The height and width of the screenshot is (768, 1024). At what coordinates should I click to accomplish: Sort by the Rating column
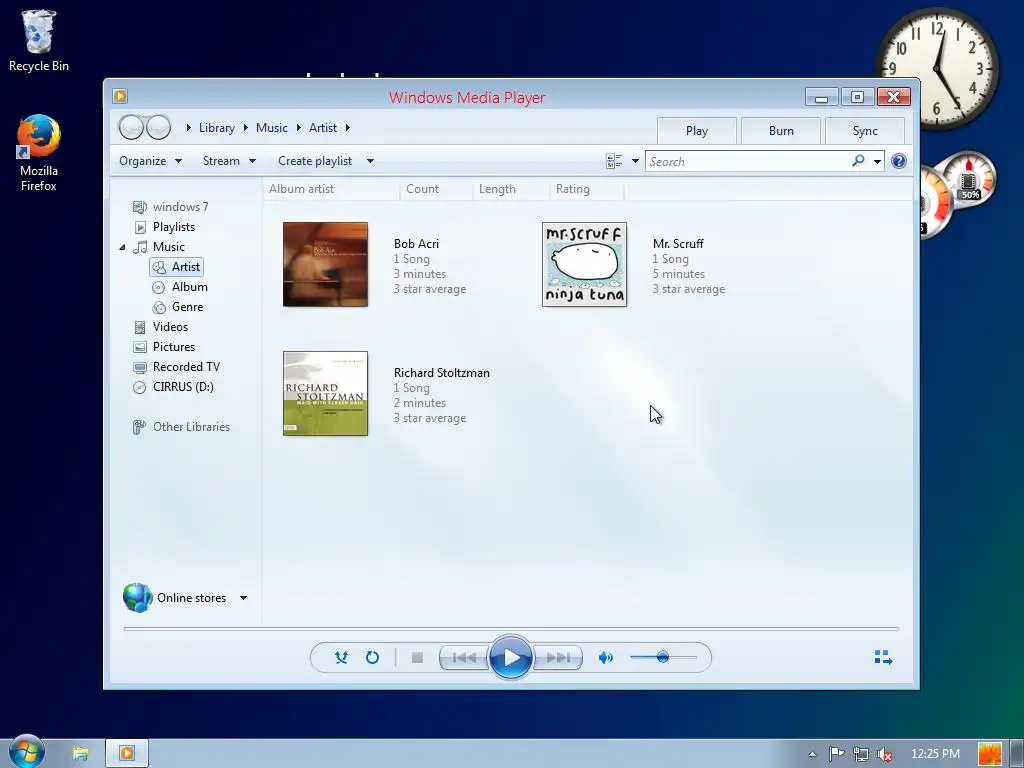[x=586, y=189]
